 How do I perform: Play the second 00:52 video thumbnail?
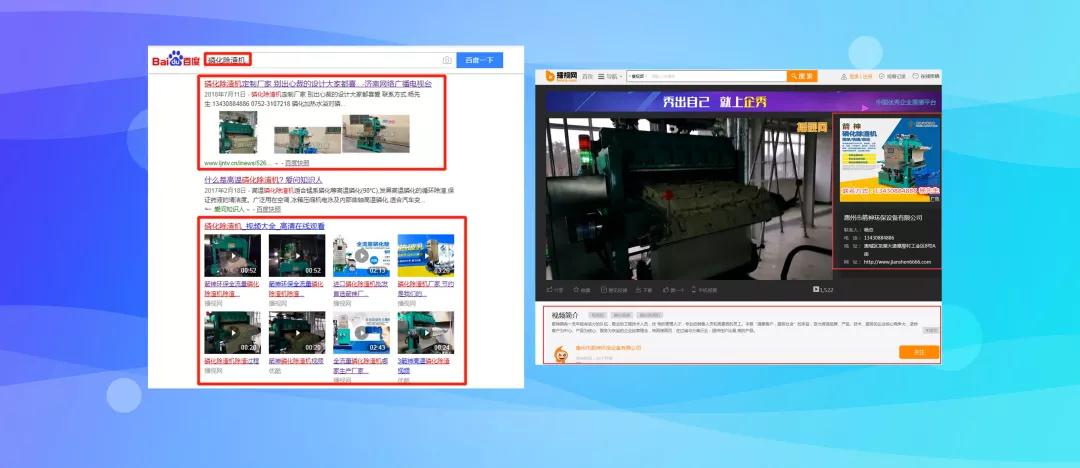click(297, 256)
